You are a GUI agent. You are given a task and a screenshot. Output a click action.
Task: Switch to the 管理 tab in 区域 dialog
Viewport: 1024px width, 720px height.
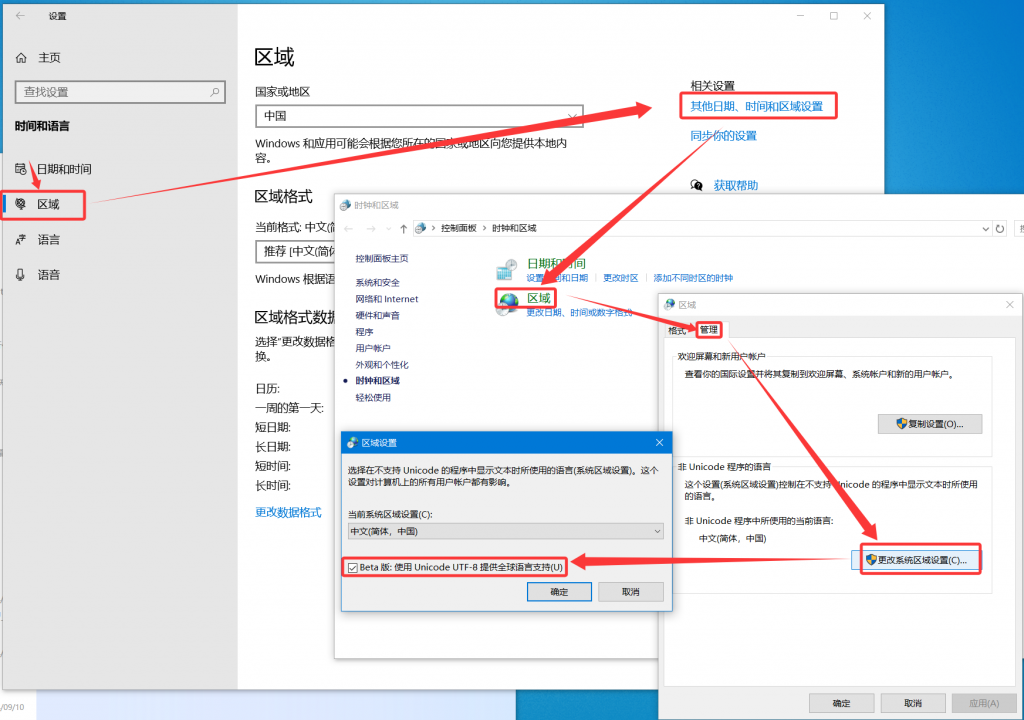(709, 330)
